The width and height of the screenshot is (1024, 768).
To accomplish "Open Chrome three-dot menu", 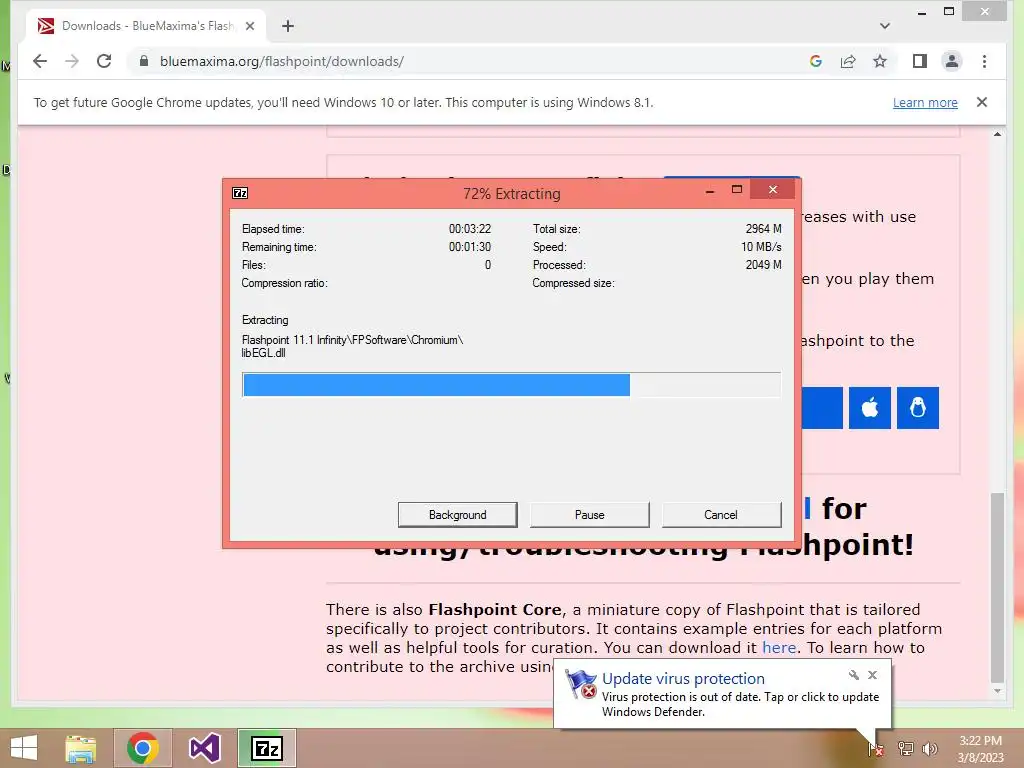I will click(x=984, y=61).
